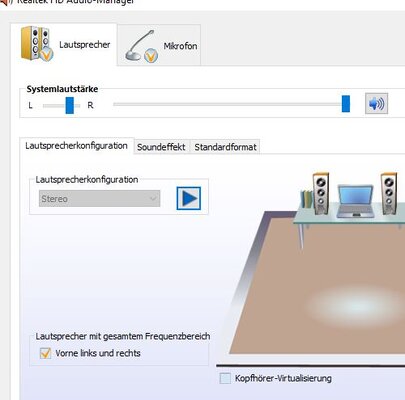Mute system volume with the speaker button

[376, 104]
